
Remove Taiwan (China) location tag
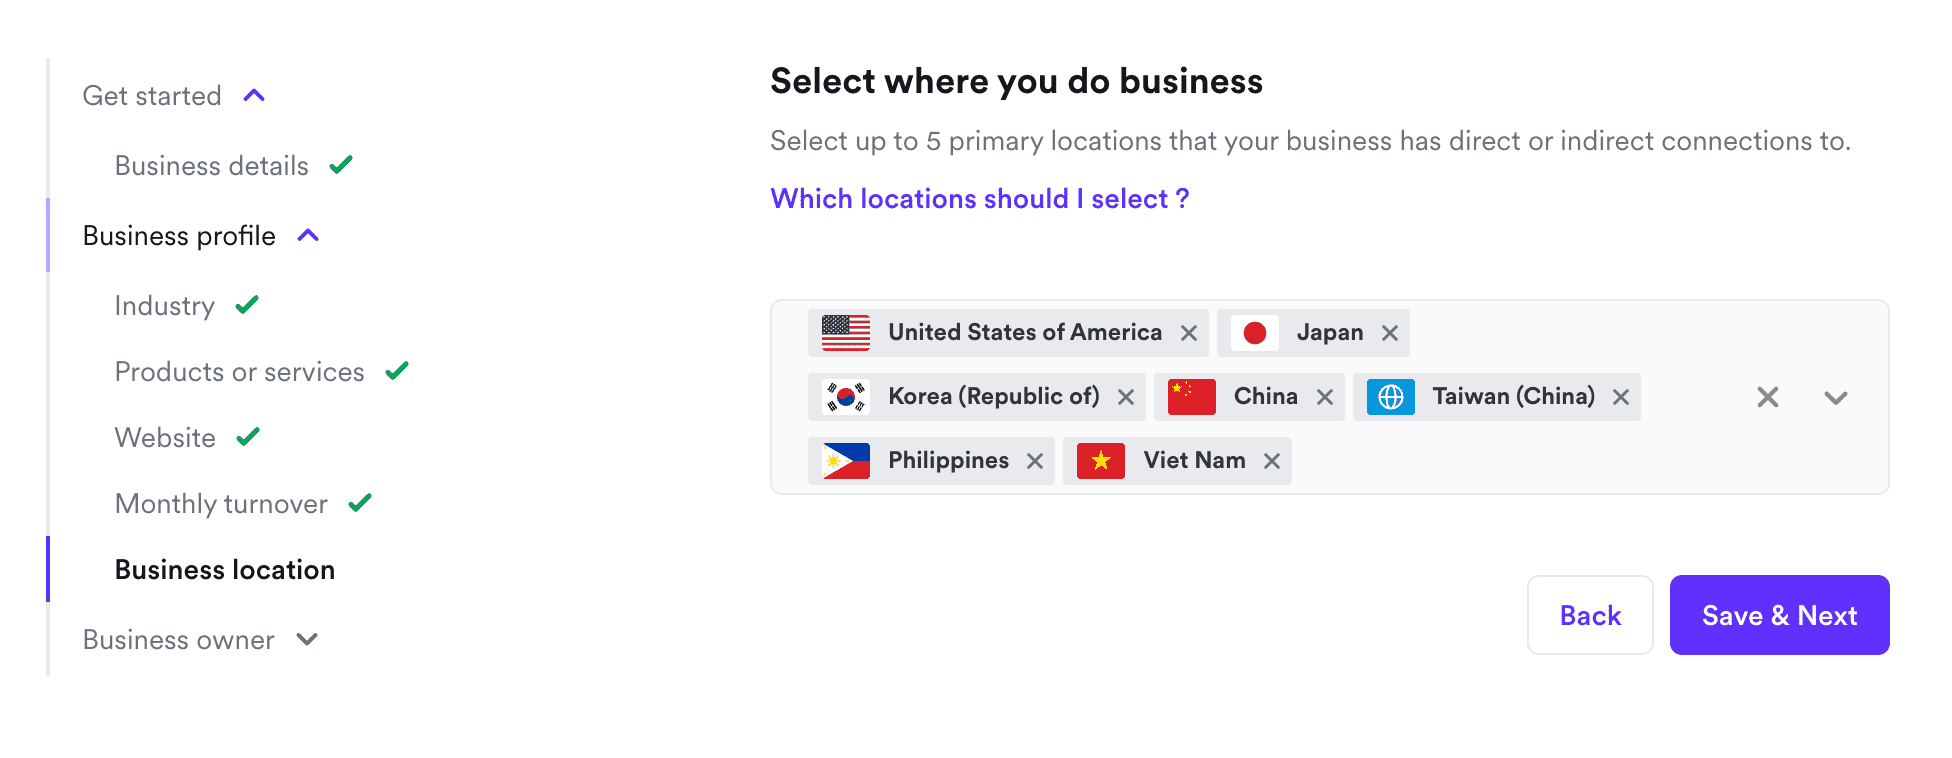[1620, 397]
